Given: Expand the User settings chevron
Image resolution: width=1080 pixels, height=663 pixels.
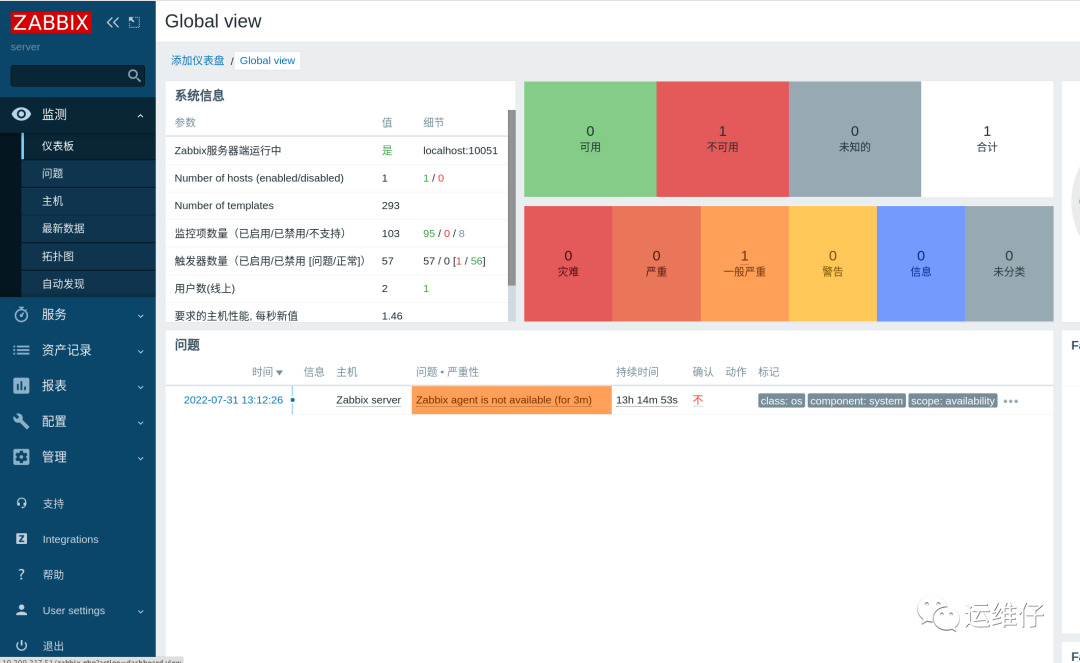Looking at the screenshot, I should (141, 611).
